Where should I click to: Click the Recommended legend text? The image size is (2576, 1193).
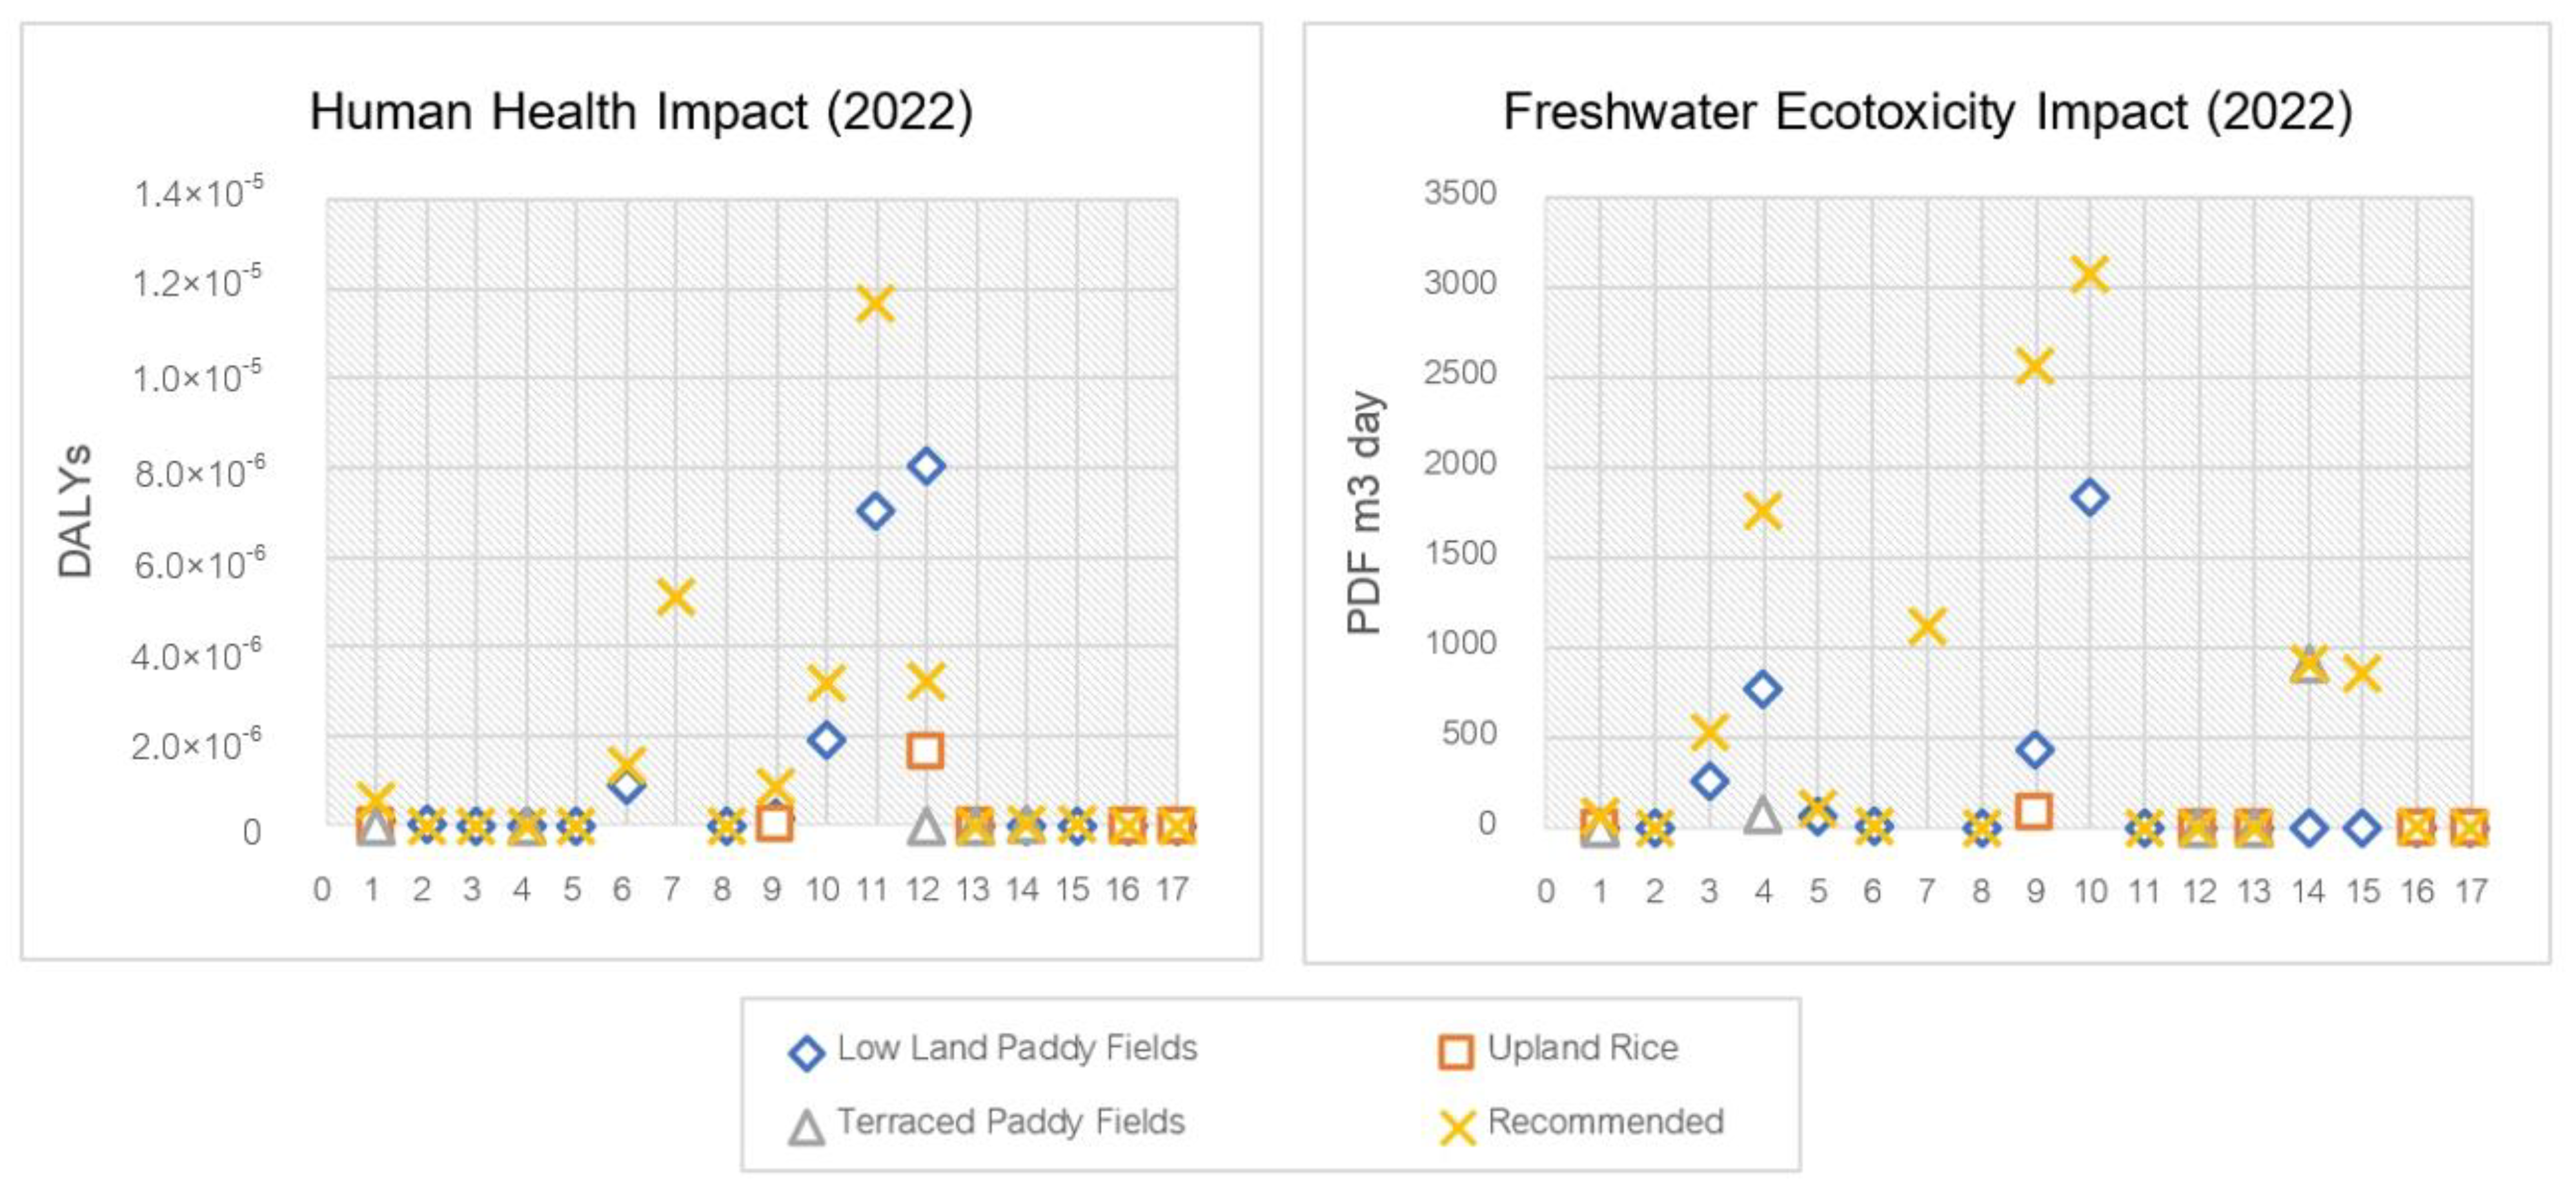pos(1605,1122)
